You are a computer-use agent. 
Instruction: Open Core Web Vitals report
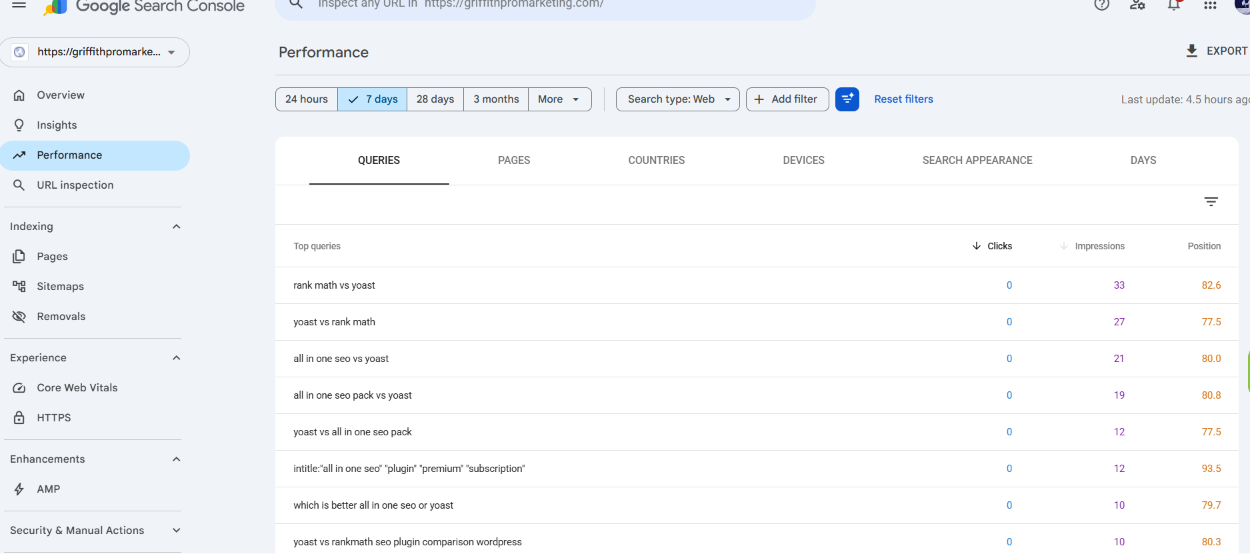95,388
